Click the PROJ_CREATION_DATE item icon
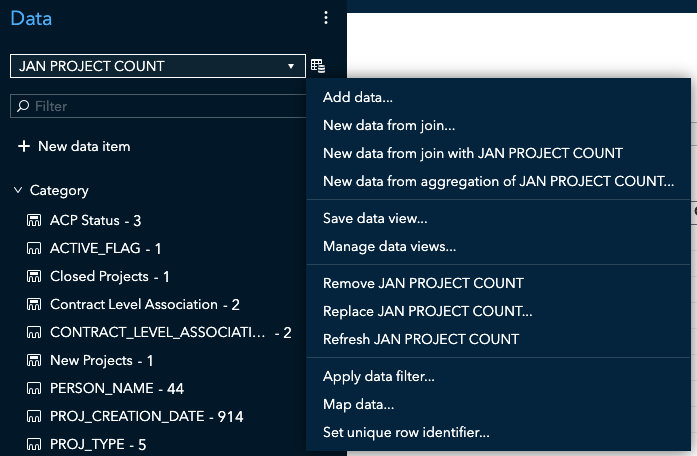Image resolution: width=697 pixels, height=456 pixels. 32,416
